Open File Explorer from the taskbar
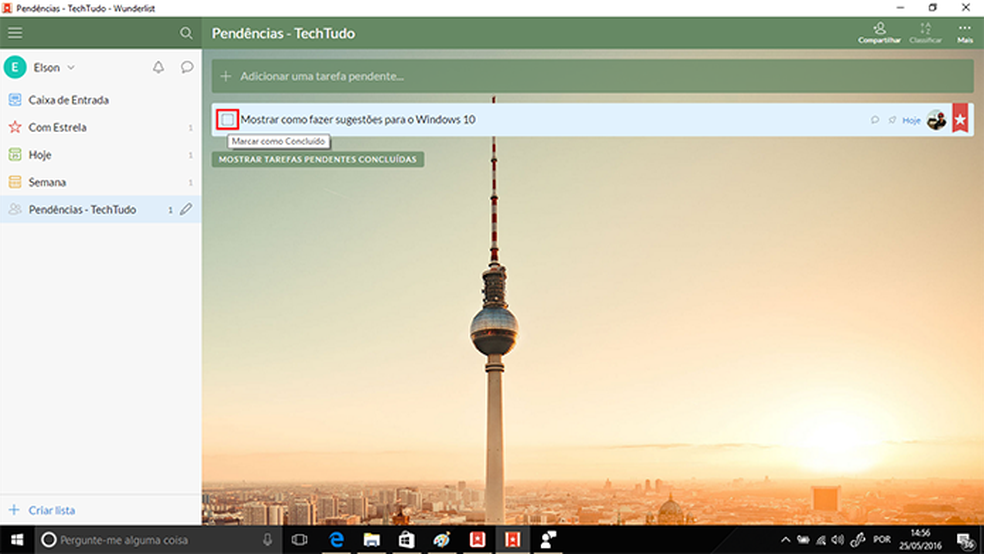984x554 pixels. (372, 540)
